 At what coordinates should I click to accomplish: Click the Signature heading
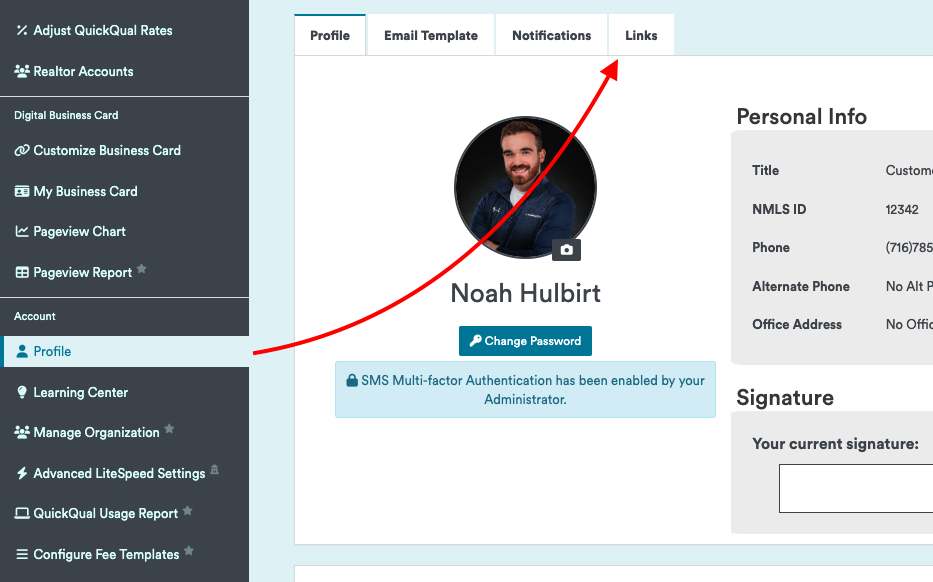point(785,398)
